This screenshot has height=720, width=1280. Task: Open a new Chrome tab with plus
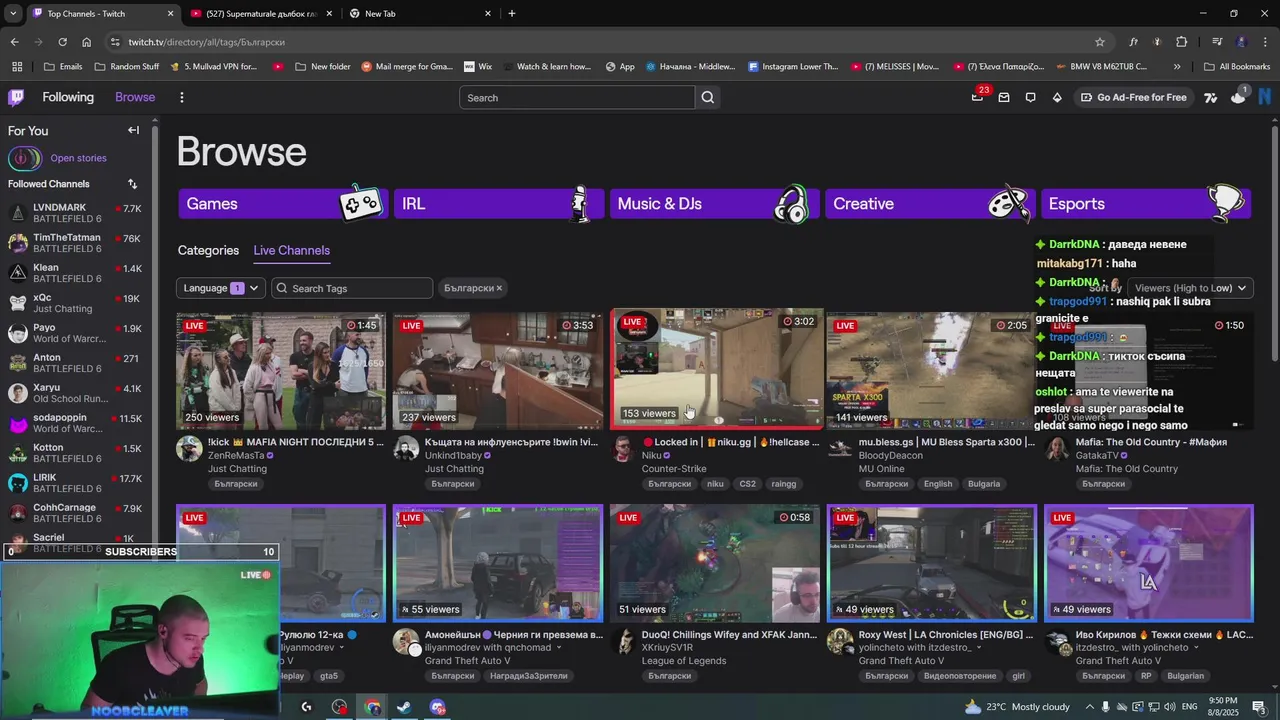click(x=512, y=13)
